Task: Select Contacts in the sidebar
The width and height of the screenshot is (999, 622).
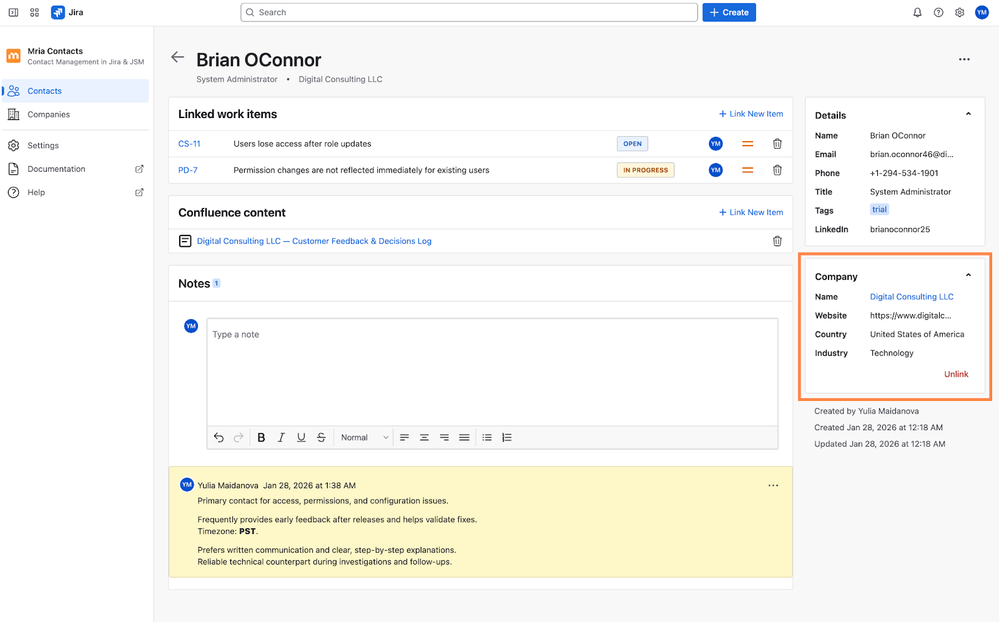Action: point(76,90)
